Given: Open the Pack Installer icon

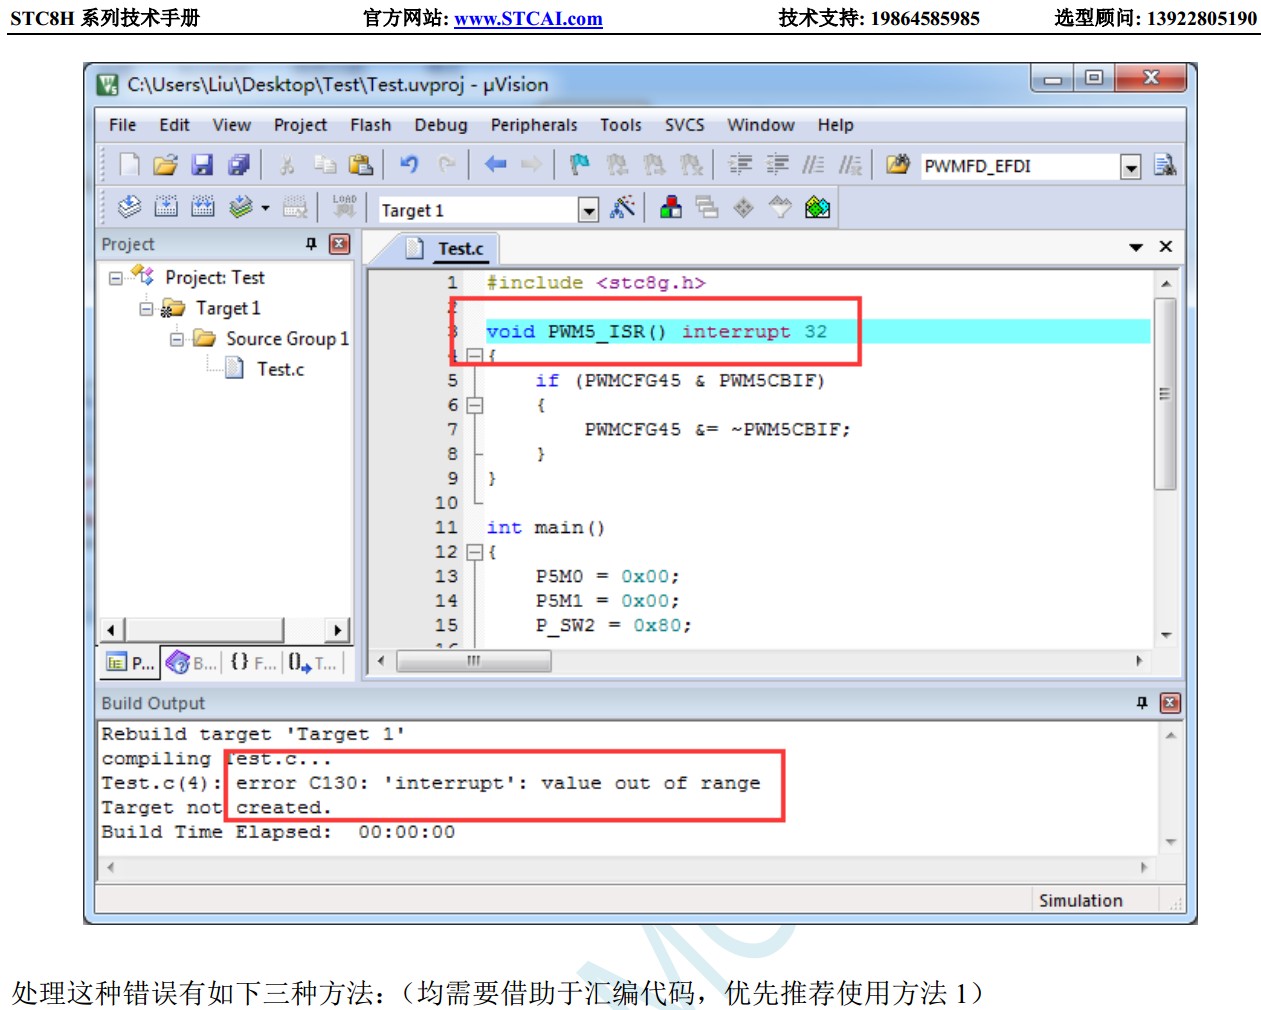Looking at the screenshot, I should (817, 207).
